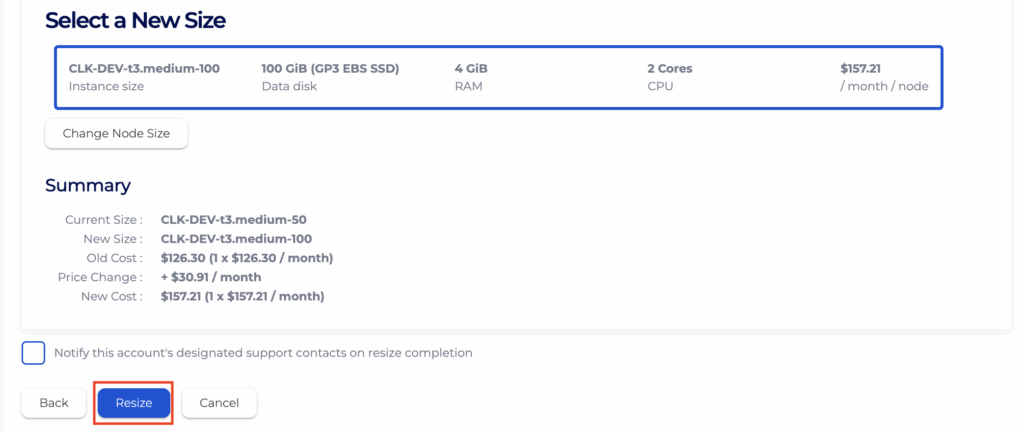1024x431 pixels.
Task: Click the $157.21 per month per node price
Action: [861, 69]
